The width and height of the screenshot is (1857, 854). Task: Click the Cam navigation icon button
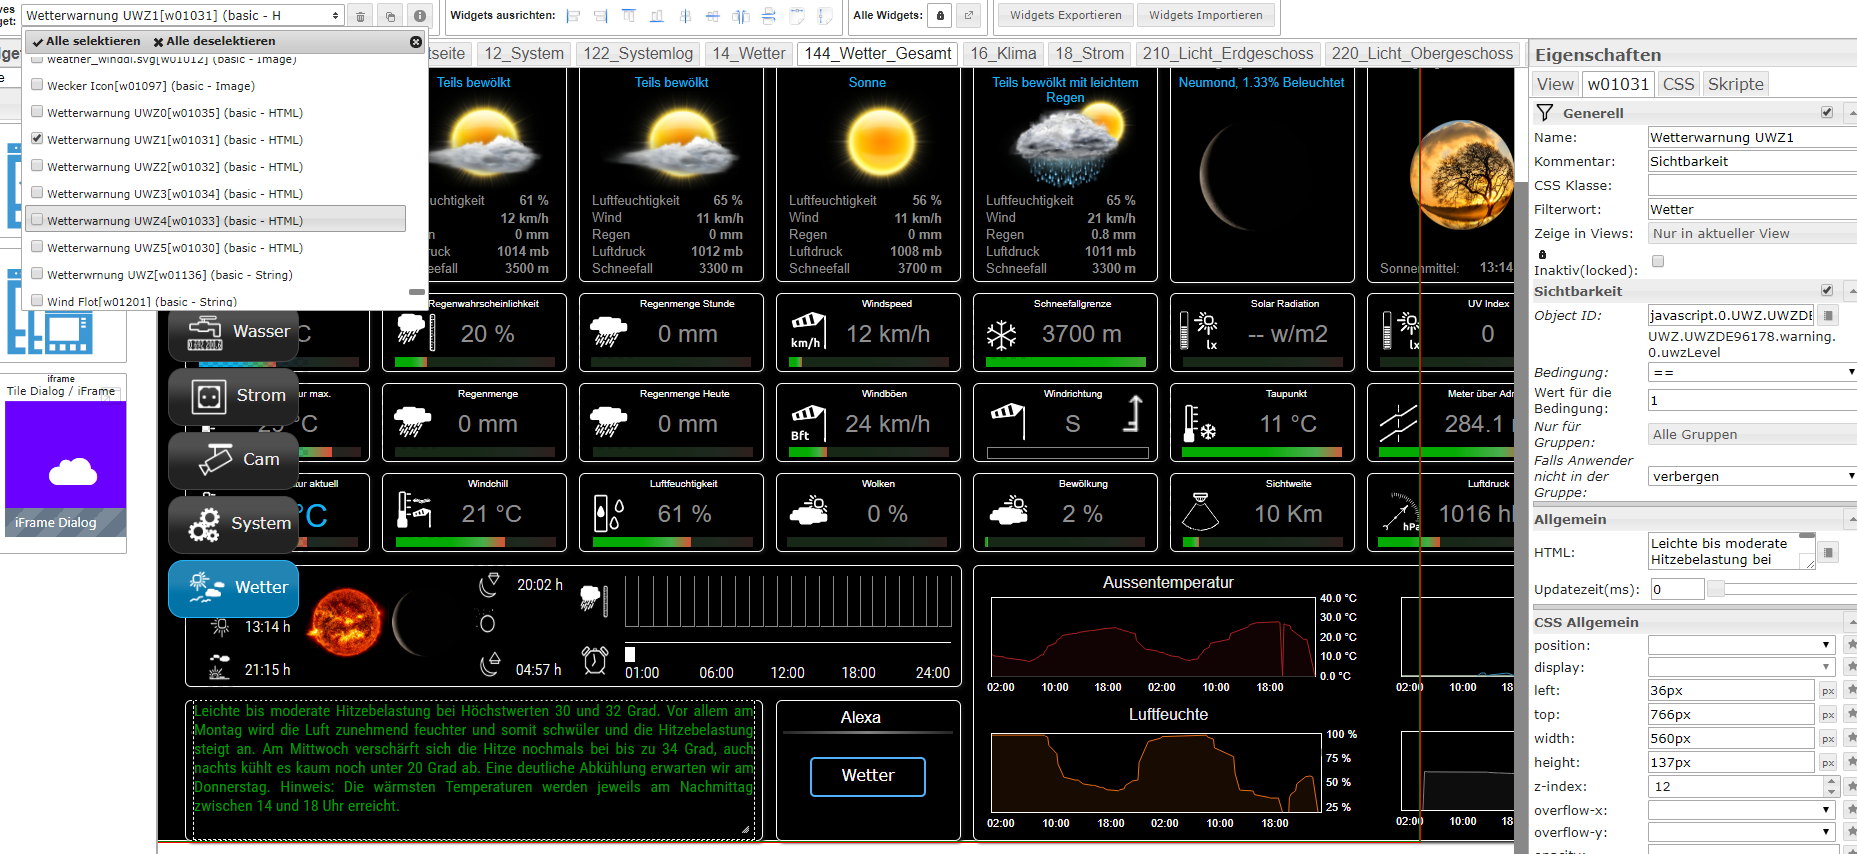point(234,460)
